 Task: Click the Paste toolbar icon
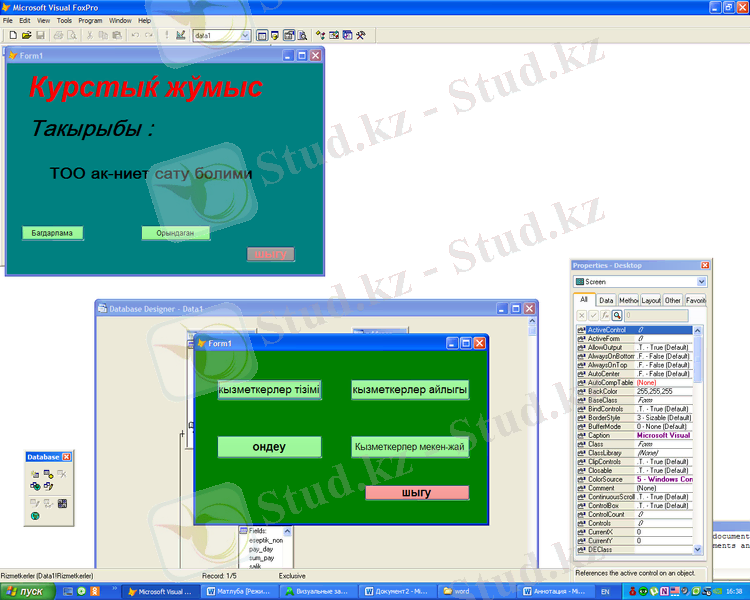117,35
